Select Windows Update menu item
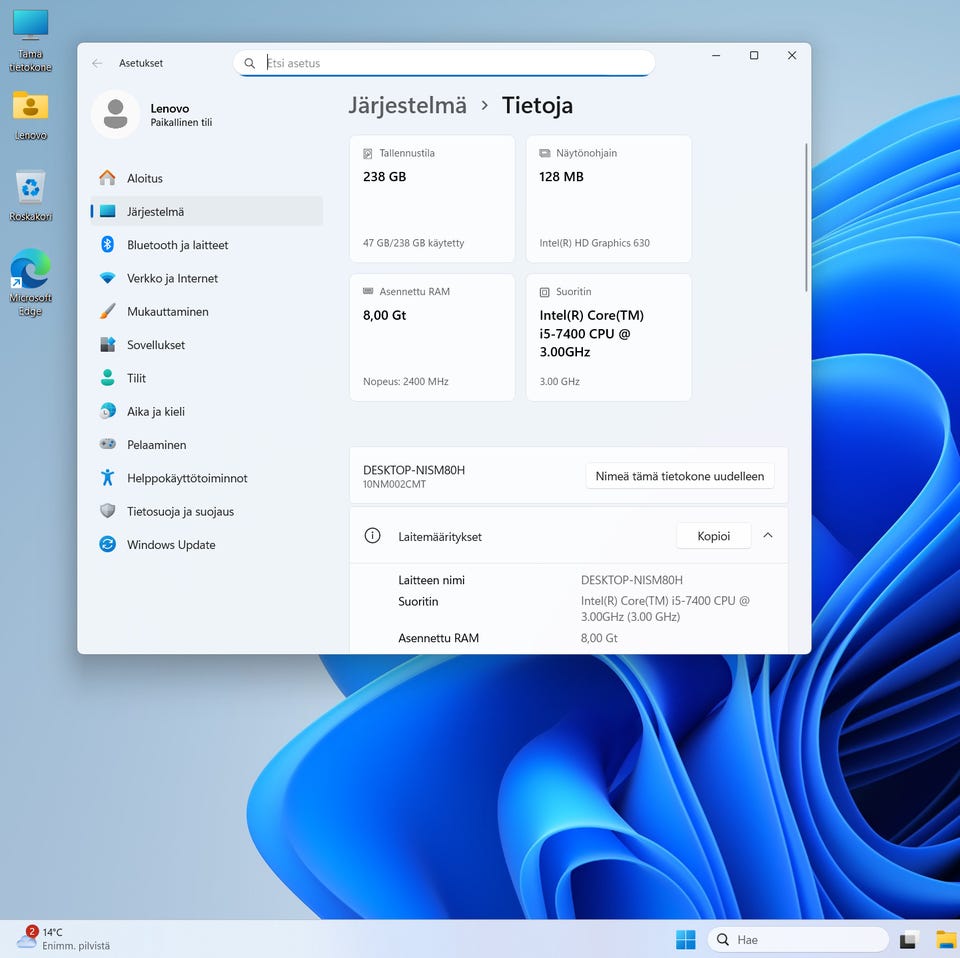 tap(206, 544)
